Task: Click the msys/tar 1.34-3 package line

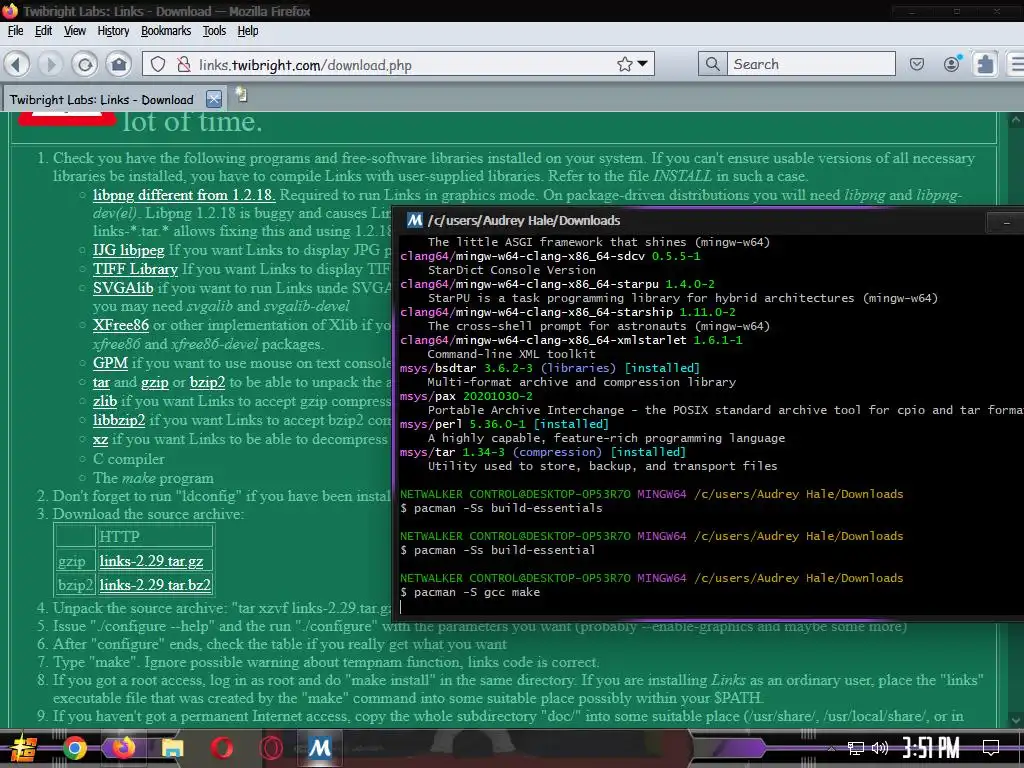Action: pos(543,452)
